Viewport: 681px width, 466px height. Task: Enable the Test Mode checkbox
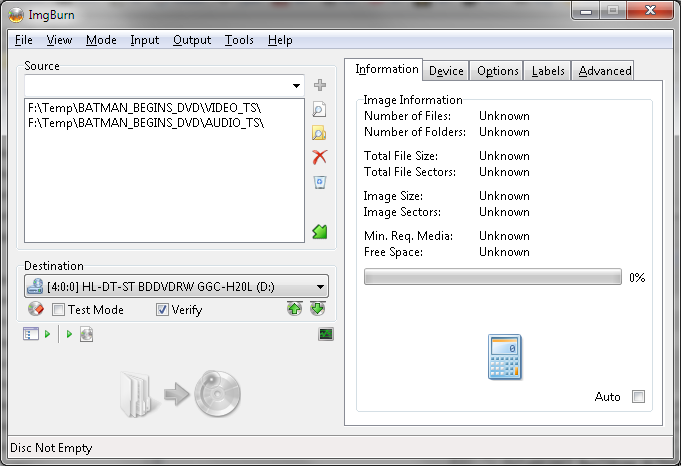point(58,310)
